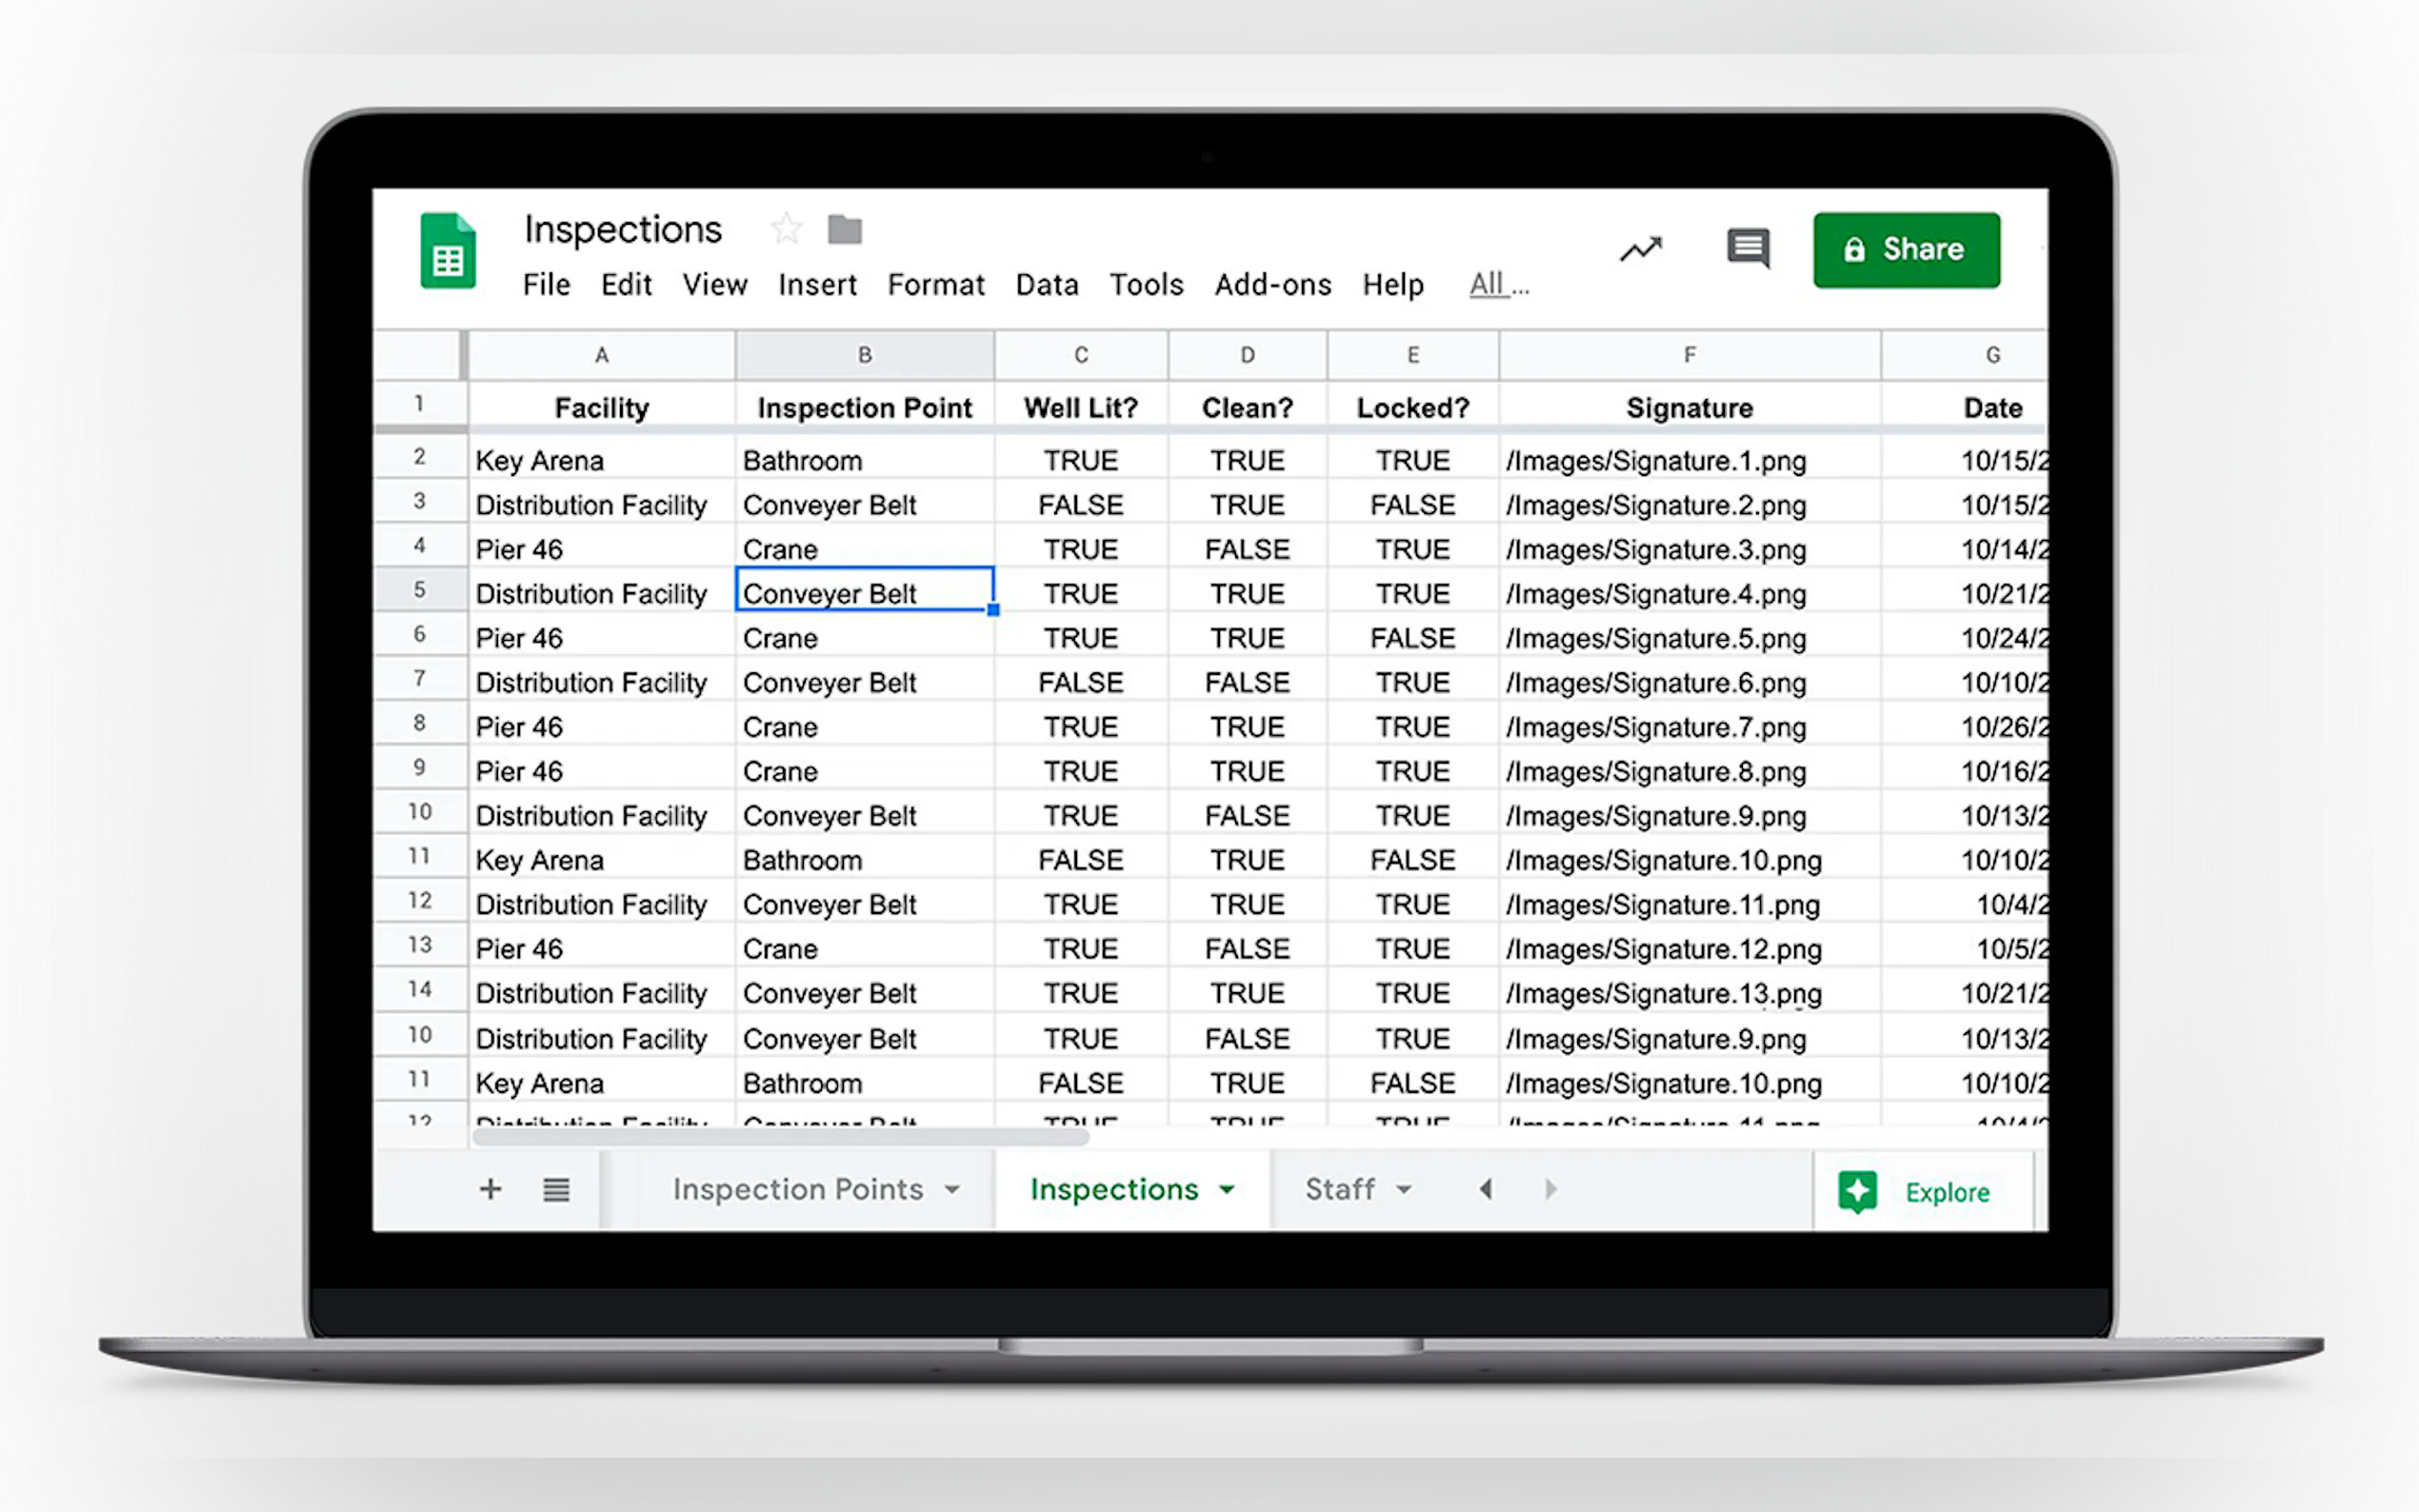
Task: Star the Inspections document
Action: [x=786, y=229]
